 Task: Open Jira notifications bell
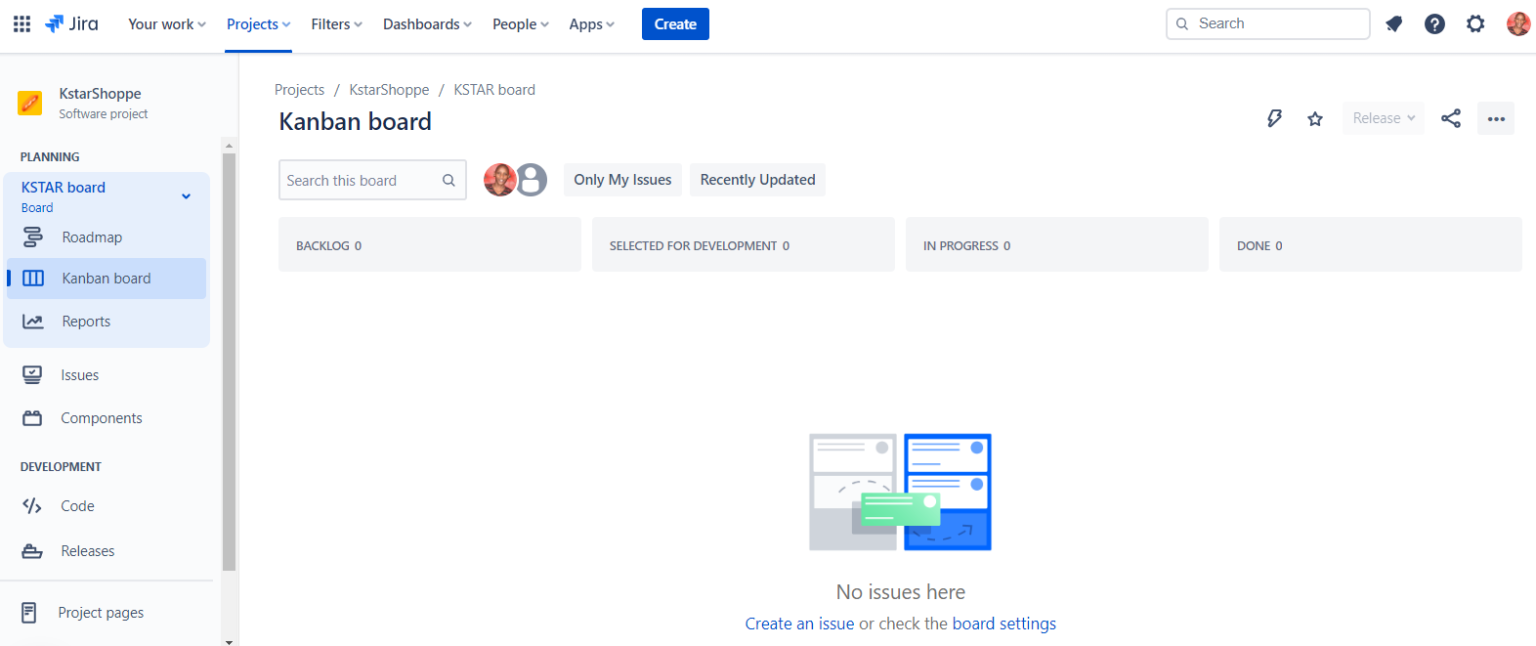1394,23
